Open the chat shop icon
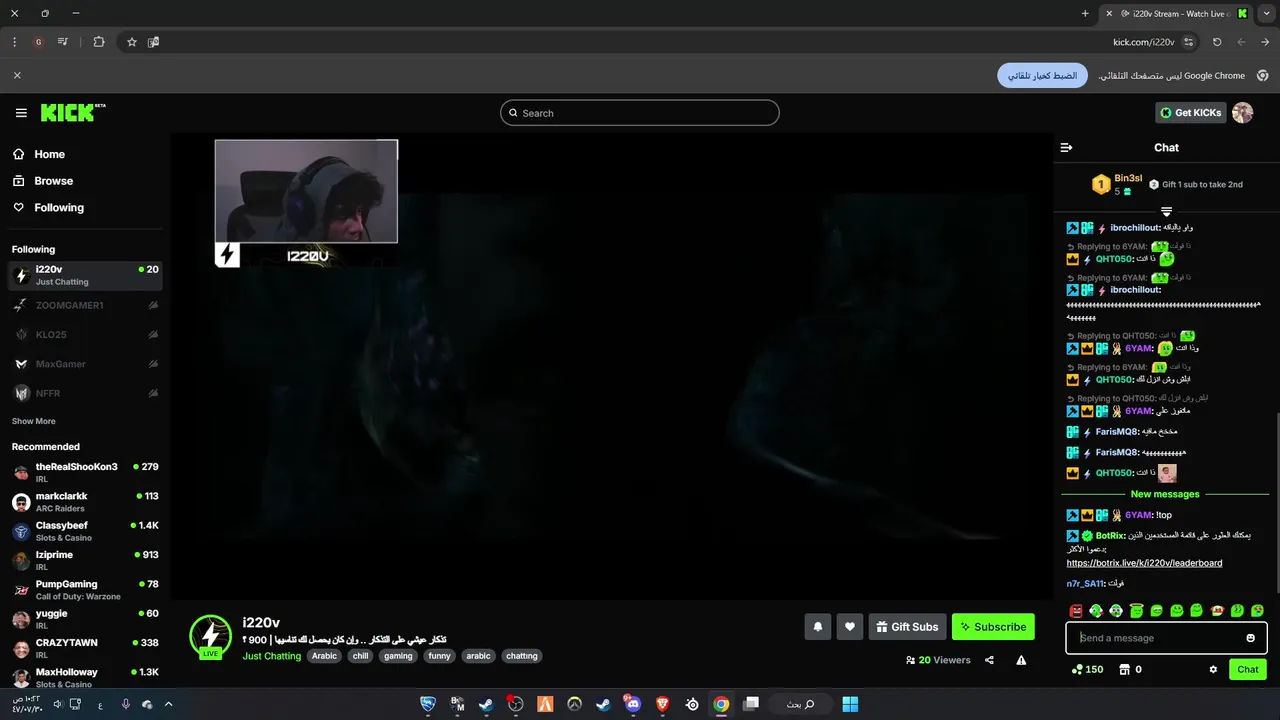The width and height of the screenshot is (1280, 720). tap(1124, 669)
